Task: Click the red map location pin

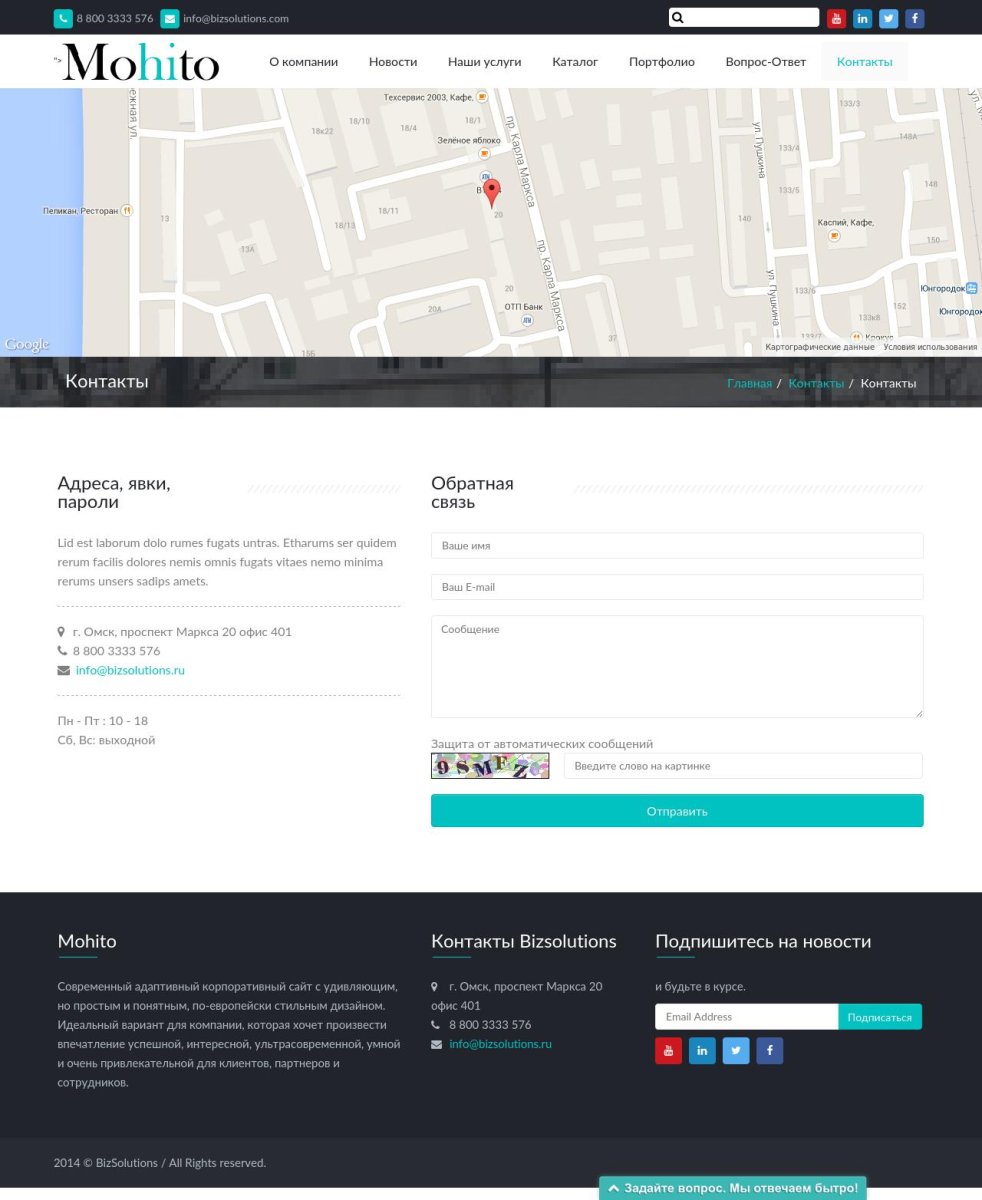Action: (x=491, y=193)
